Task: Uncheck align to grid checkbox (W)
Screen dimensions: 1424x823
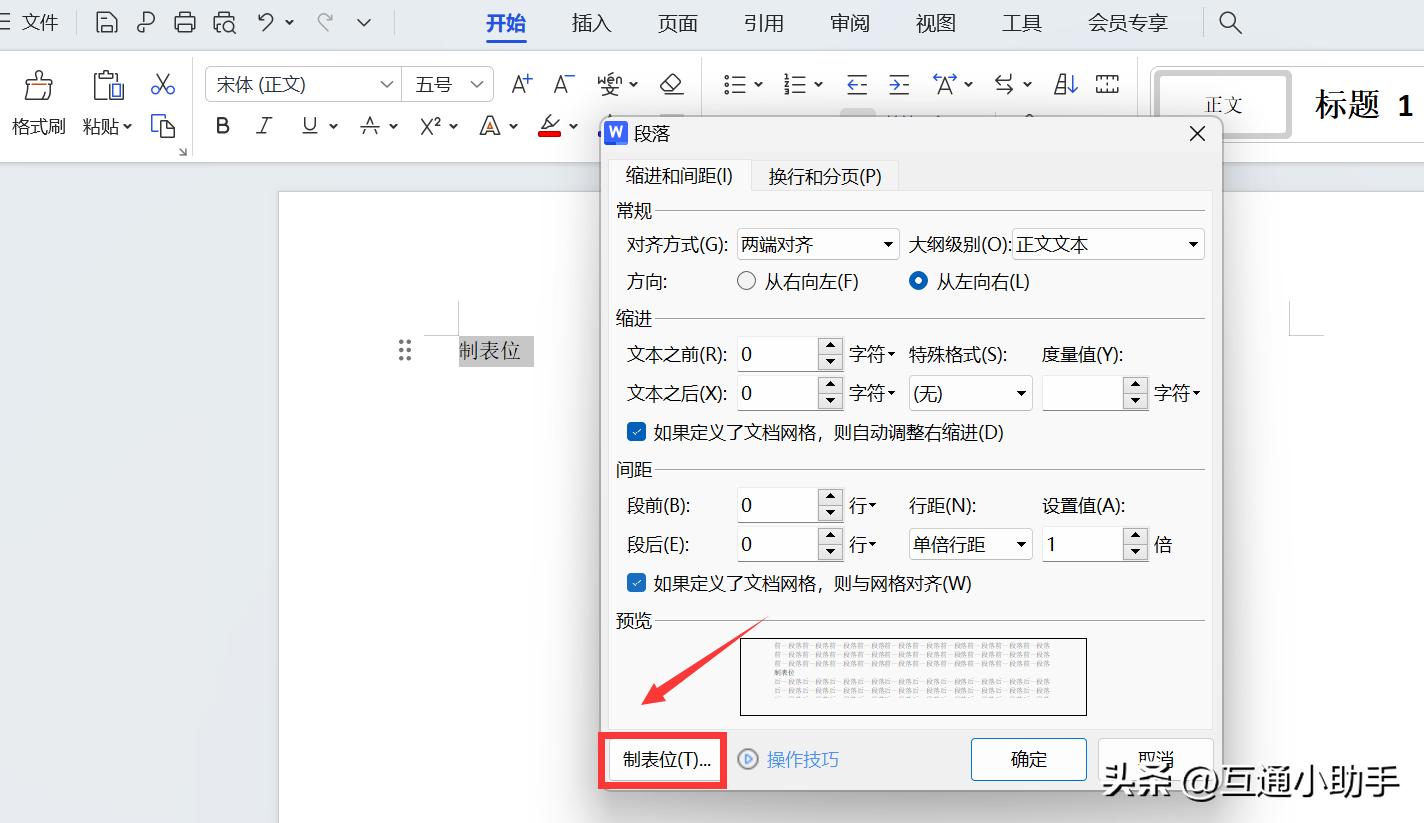Action: [636, 583]
